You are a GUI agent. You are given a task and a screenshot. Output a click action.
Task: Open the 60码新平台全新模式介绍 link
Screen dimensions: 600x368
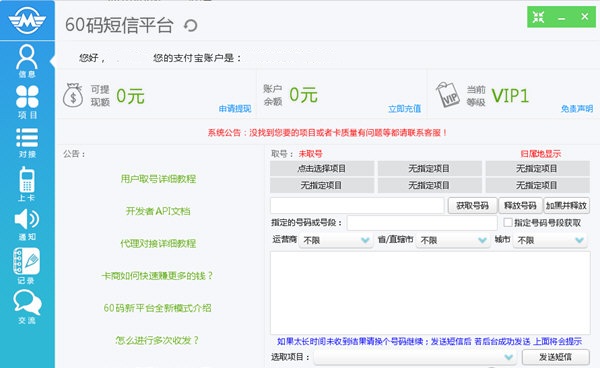158,308
